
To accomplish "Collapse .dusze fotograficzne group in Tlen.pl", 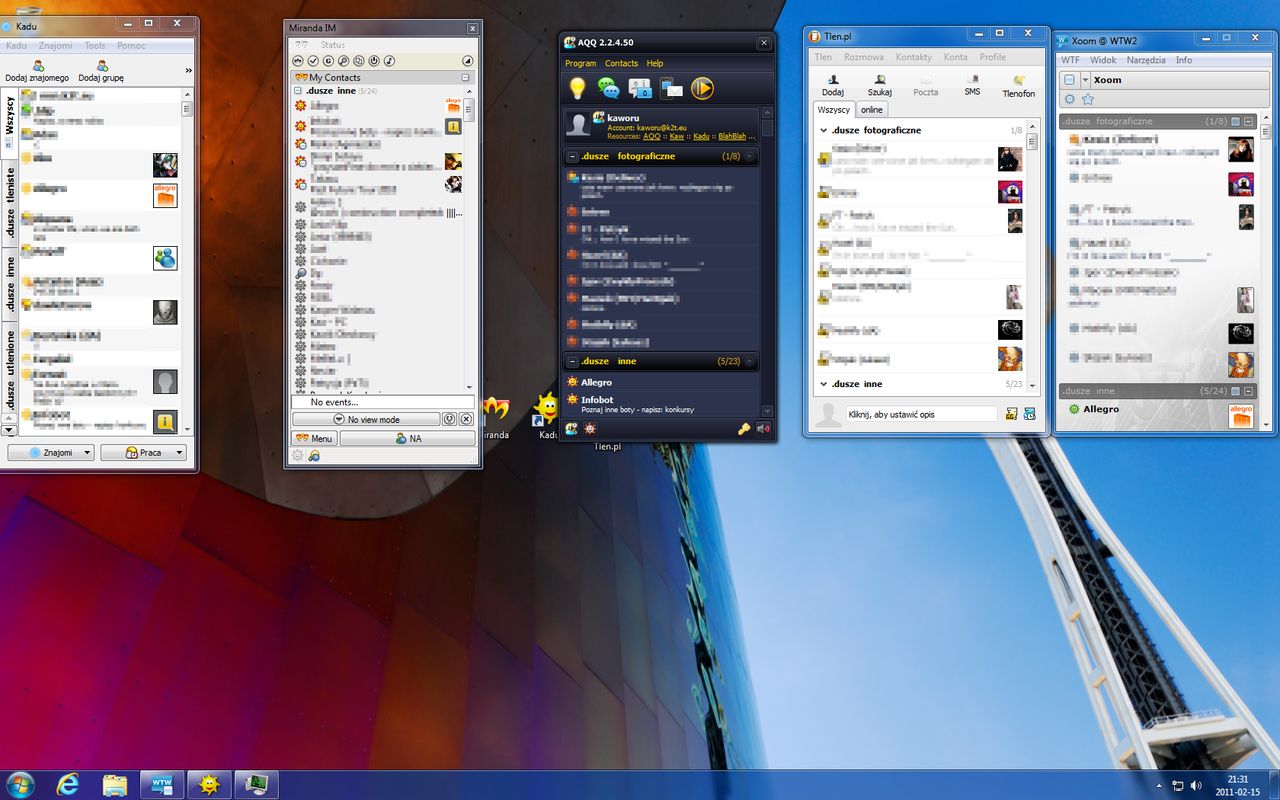I will 824,131.
